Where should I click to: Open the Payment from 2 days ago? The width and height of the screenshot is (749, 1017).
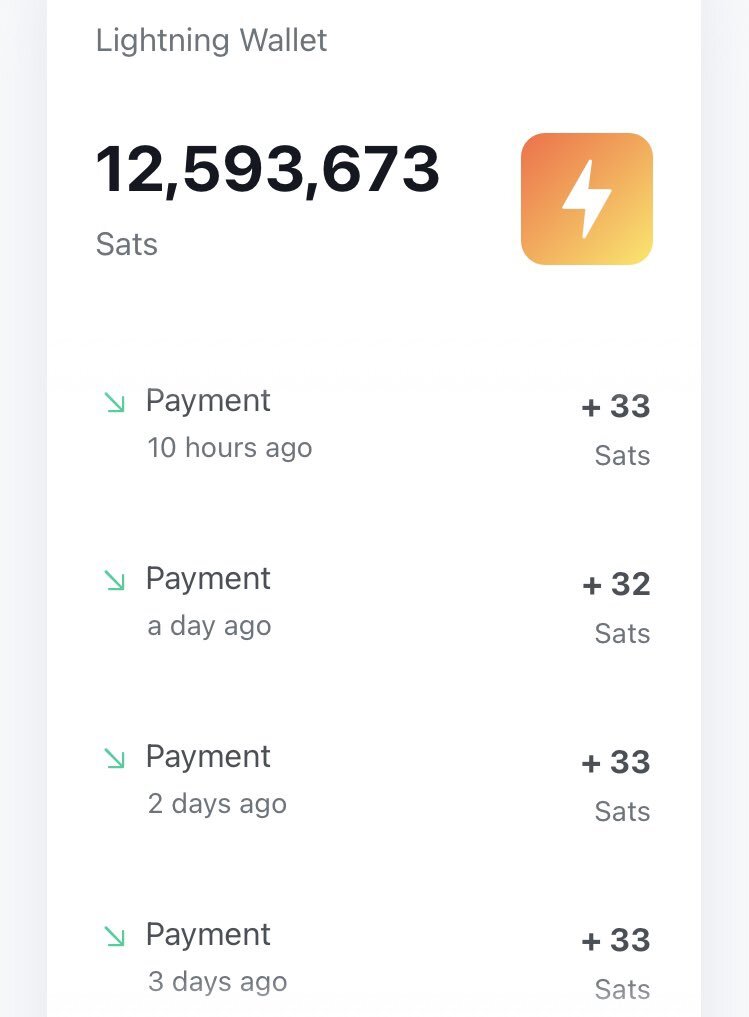pos(374,782)
